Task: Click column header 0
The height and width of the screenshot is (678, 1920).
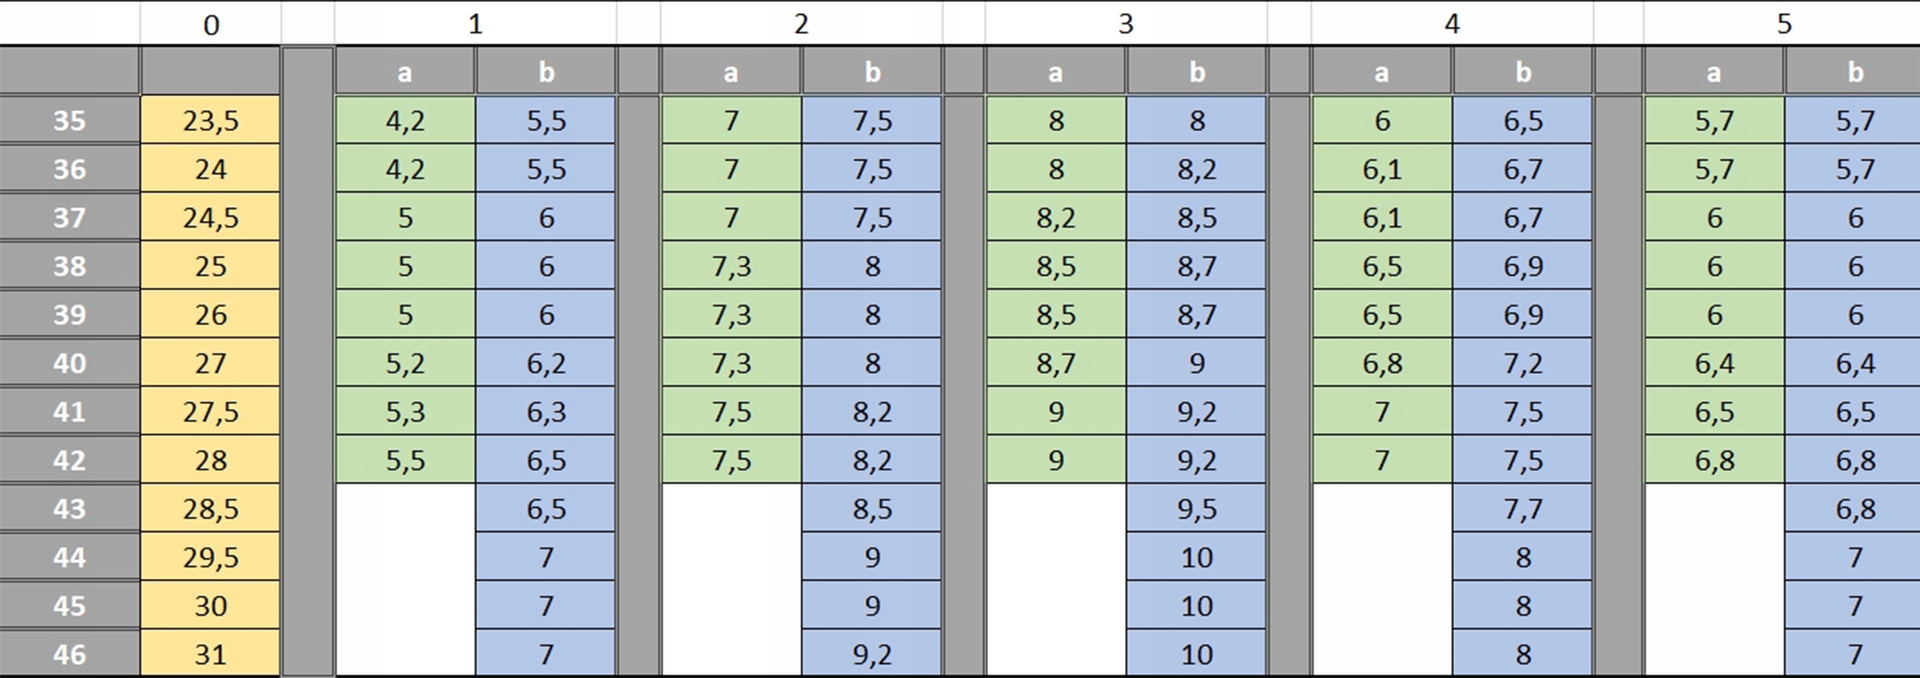Action: pos(210,24)
